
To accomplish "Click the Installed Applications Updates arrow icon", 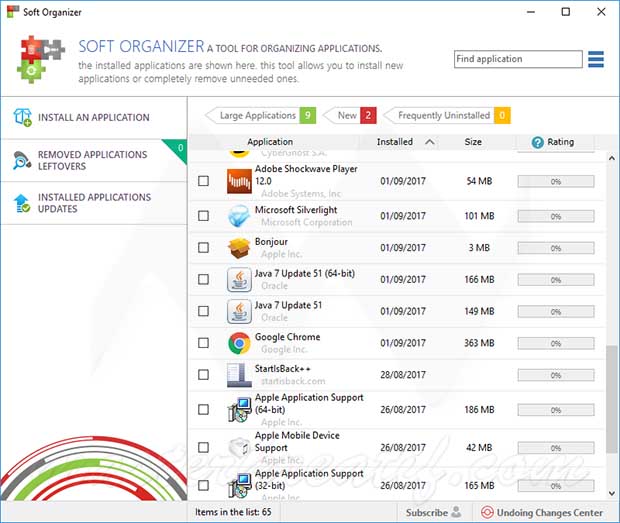I will point(22,203).
